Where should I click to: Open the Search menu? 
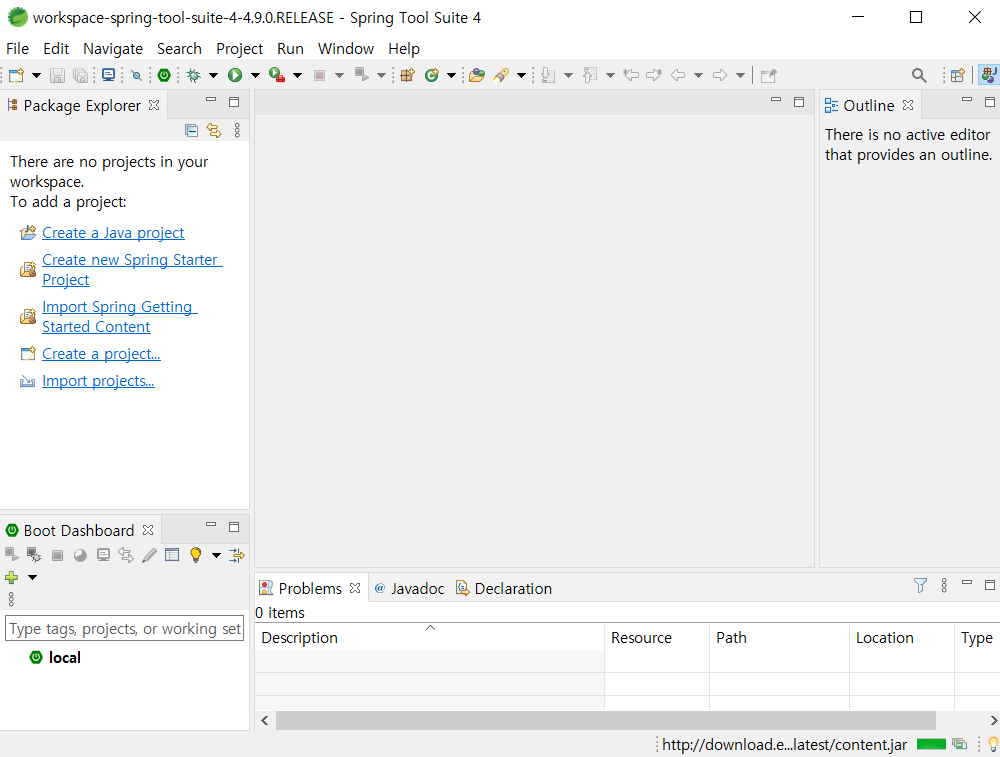pos(179,48)
